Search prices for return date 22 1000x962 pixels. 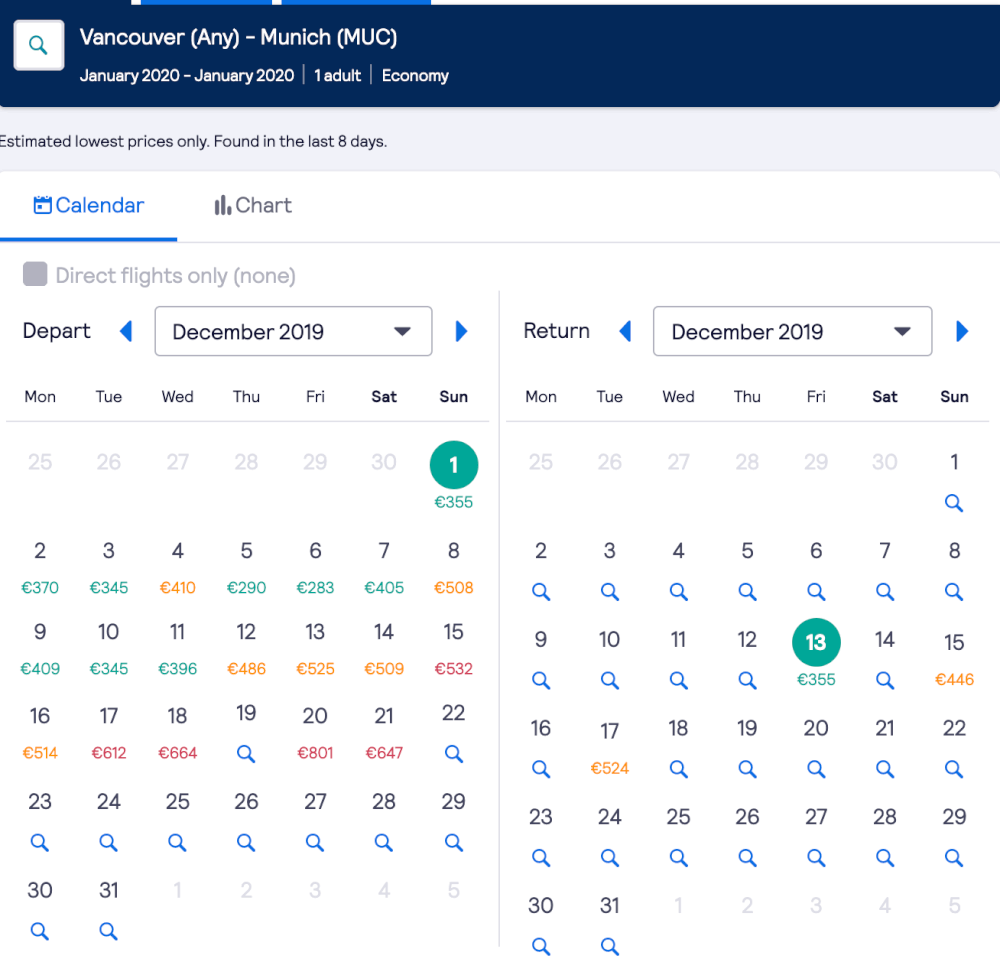954,769
